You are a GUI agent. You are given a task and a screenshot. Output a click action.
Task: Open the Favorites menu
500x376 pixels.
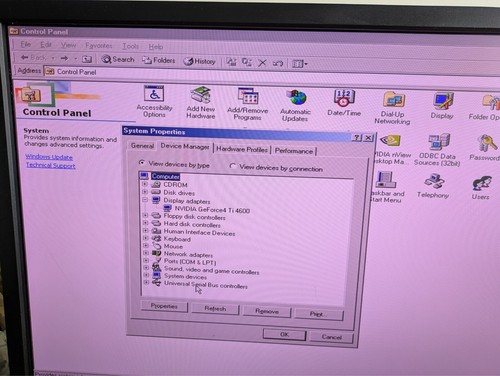click(99, 45)
